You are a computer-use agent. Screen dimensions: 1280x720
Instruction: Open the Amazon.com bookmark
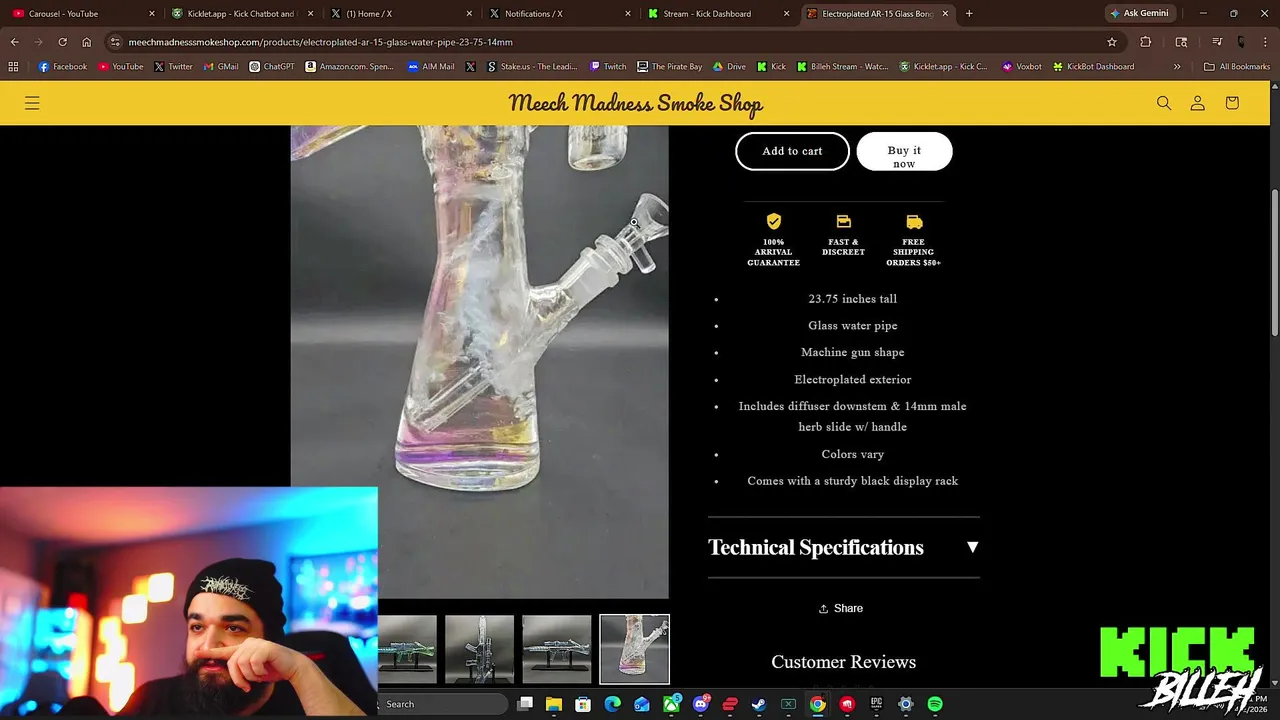[350, 67]
